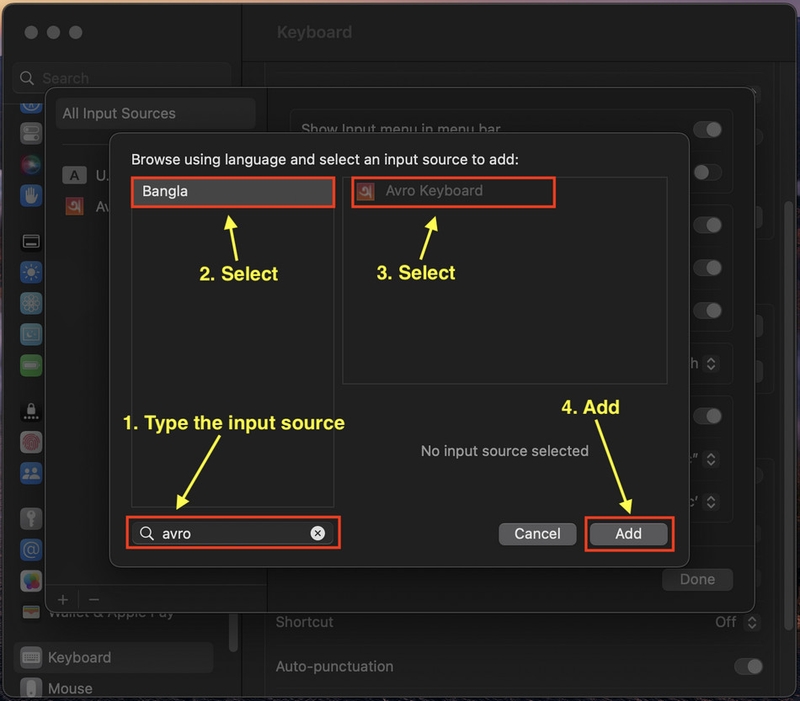Screen dimensions: 800x701
Task: Open the Displays sun sidebar icon
Action: [31, 272]
